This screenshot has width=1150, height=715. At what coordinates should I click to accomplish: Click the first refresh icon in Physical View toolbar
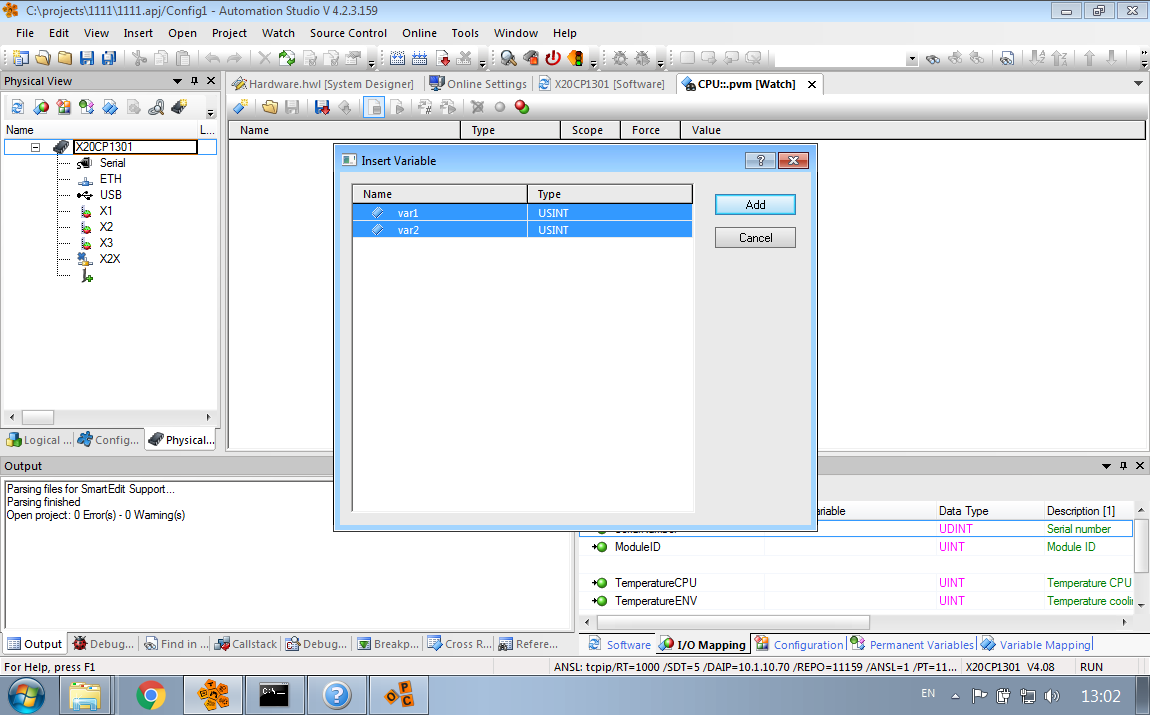(x=18, y=107)
